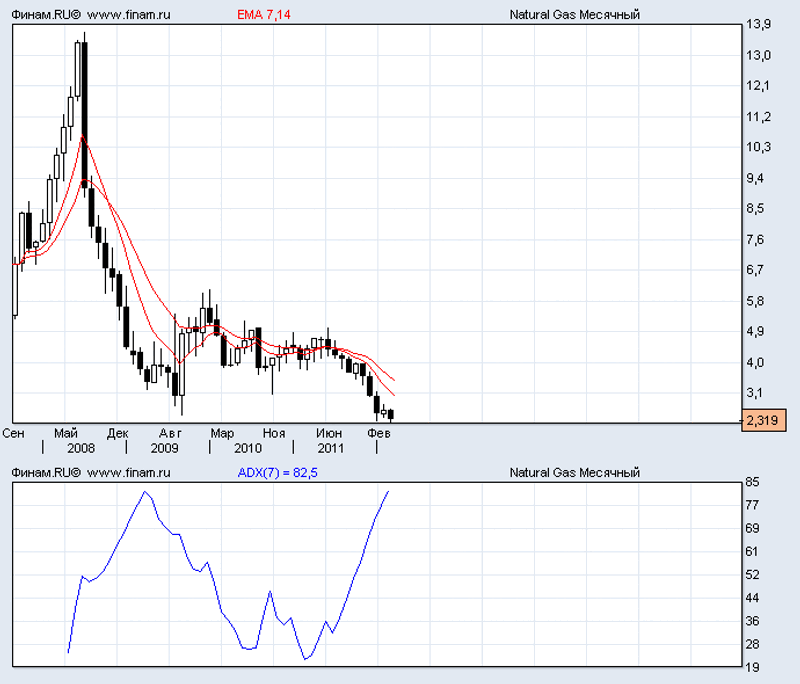800x684 pixels.
Task: Click the red EMA 7,14 legend text
Action: 264,15
